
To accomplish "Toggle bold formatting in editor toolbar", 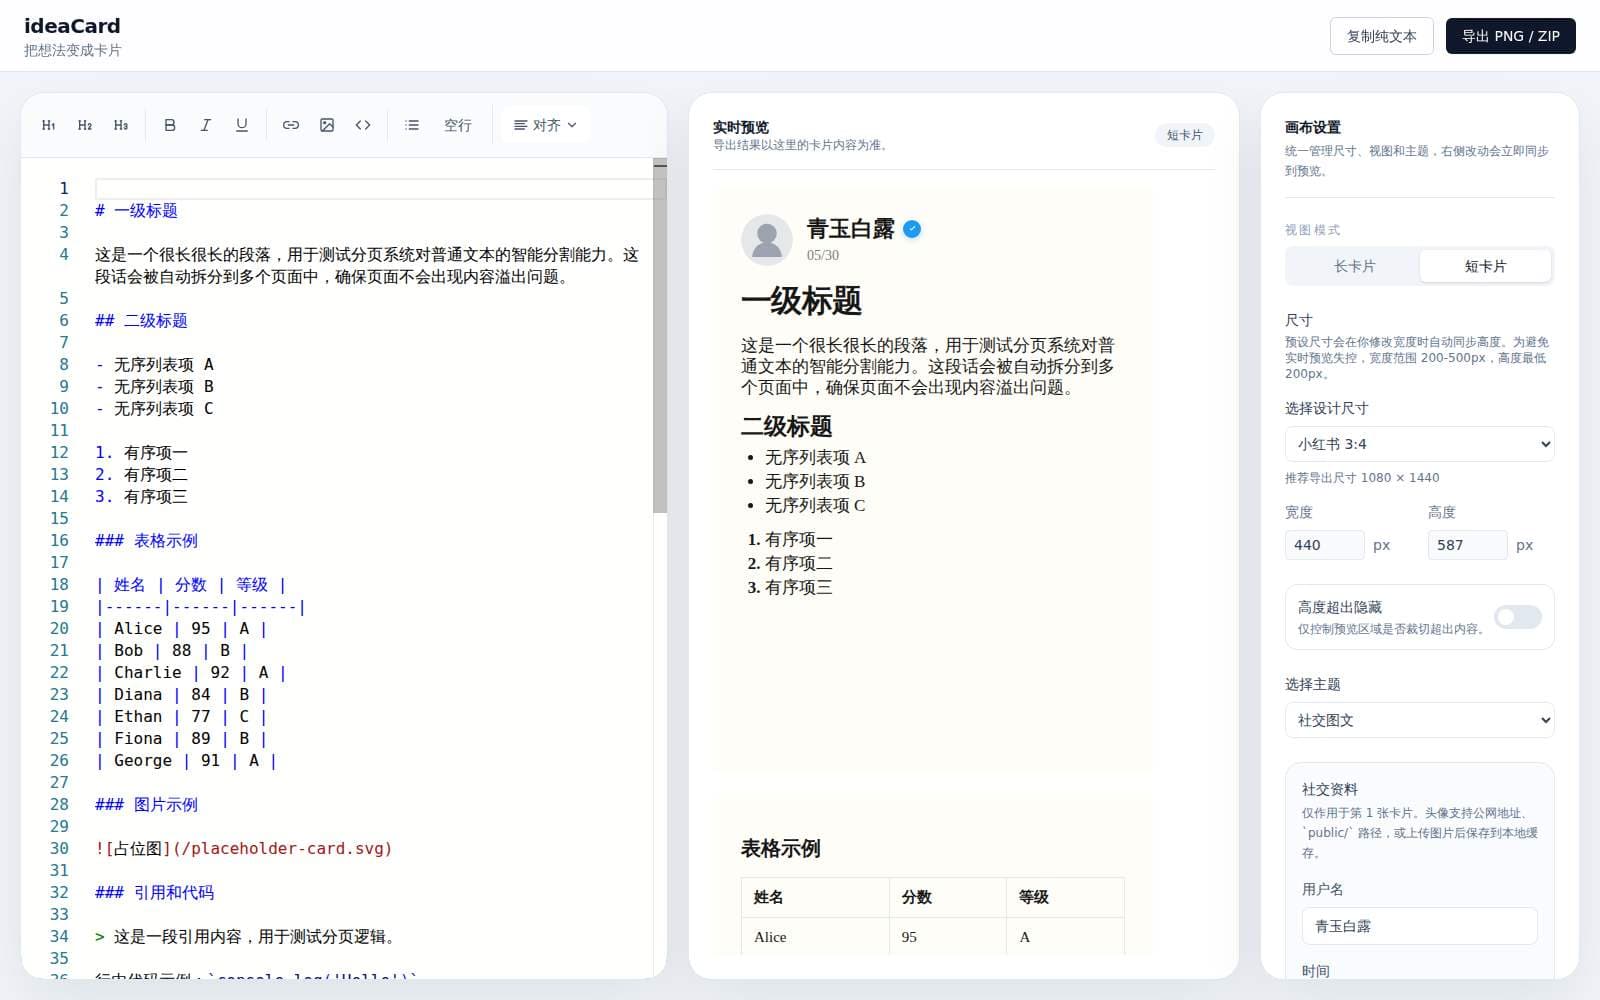I will pos(170,125).
